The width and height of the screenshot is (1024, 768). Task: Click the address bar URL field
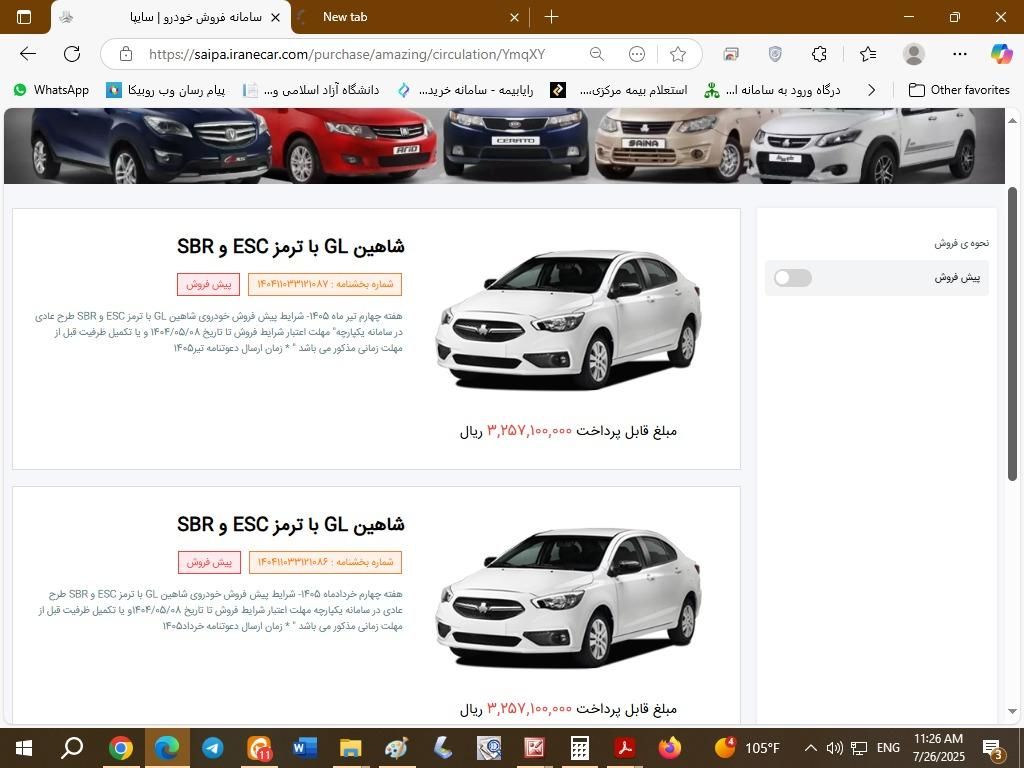click(x=346, y=54)
